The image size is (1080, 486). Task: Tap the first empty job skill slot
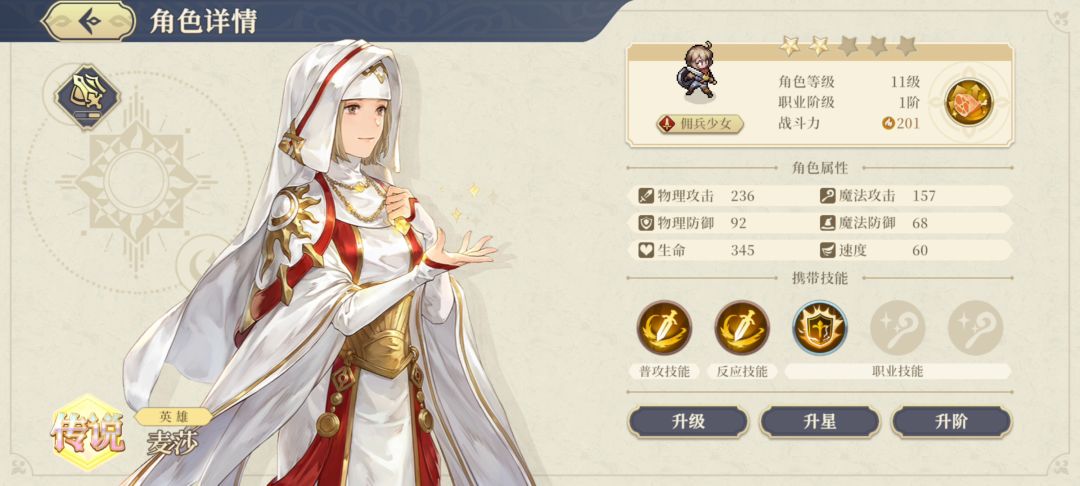pos(897,328)
